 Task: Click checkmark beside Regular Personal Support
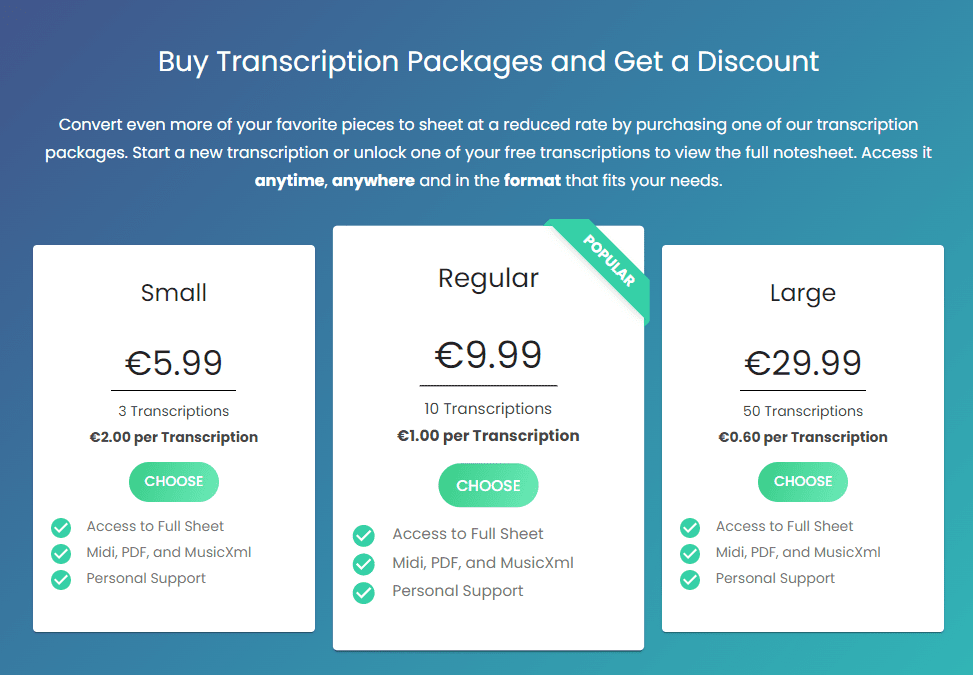[364, 592]
